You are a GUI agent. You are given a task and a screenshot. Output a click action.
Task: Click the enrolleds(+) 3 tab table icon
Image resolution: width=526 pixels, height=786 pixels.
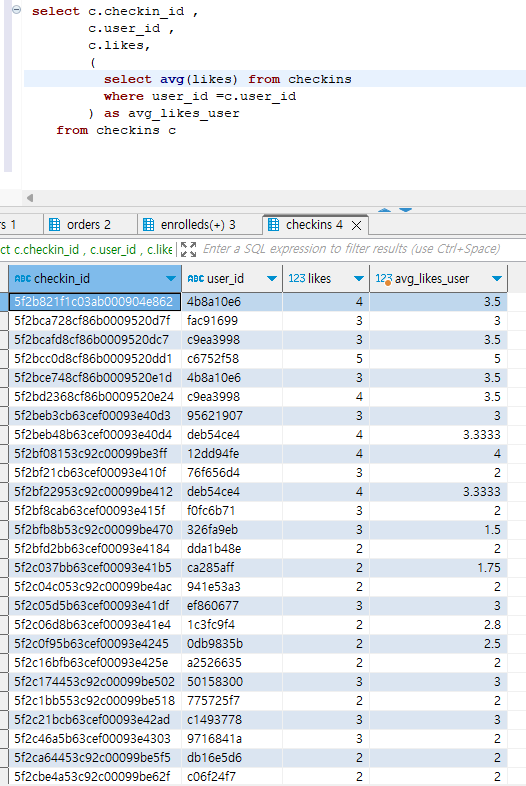click(148, 225)
